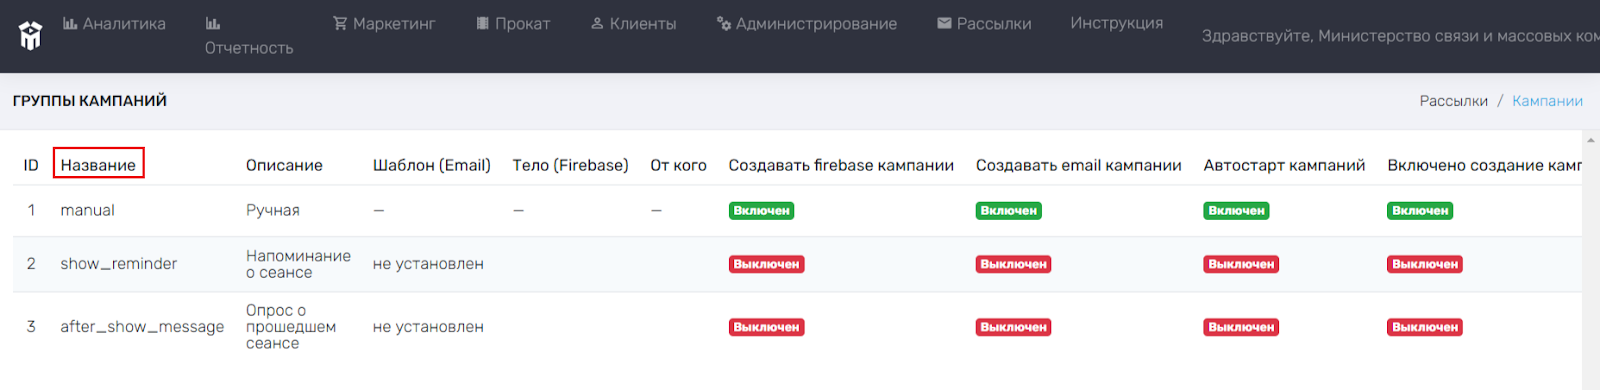Click show_reminder email Выключен badge
This screenshot has width=1600, height=390.
[1013, 264]
